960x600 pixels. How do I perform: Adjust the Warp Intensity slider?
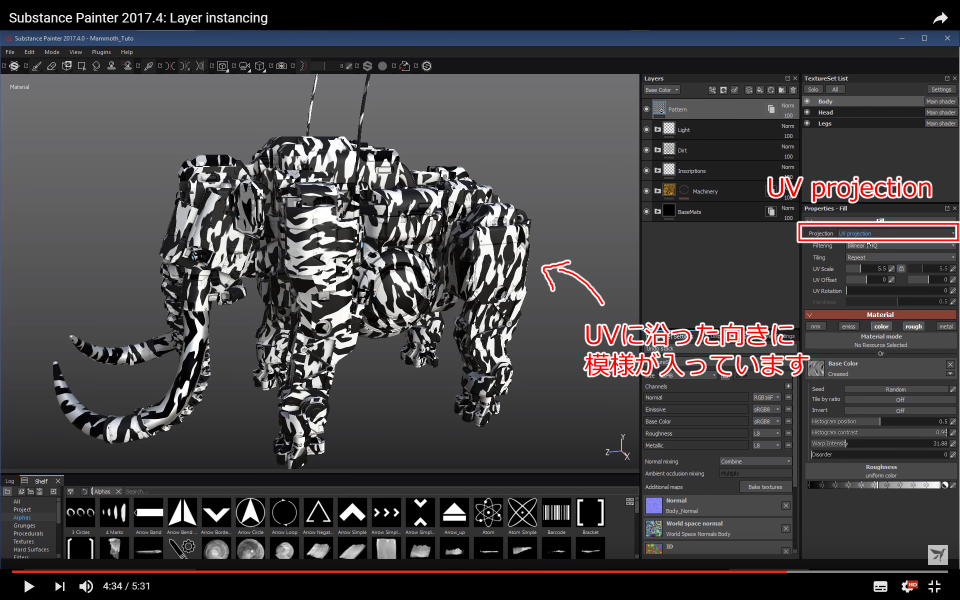point(879,443)
